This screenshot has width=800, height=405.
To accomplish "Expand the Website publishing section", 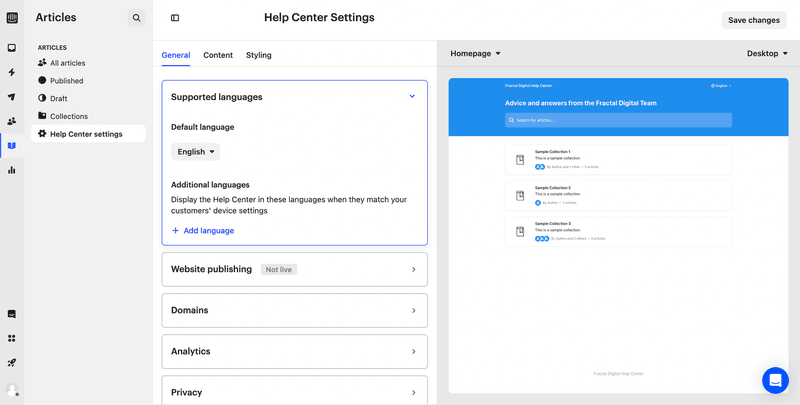I will point(413,270).
